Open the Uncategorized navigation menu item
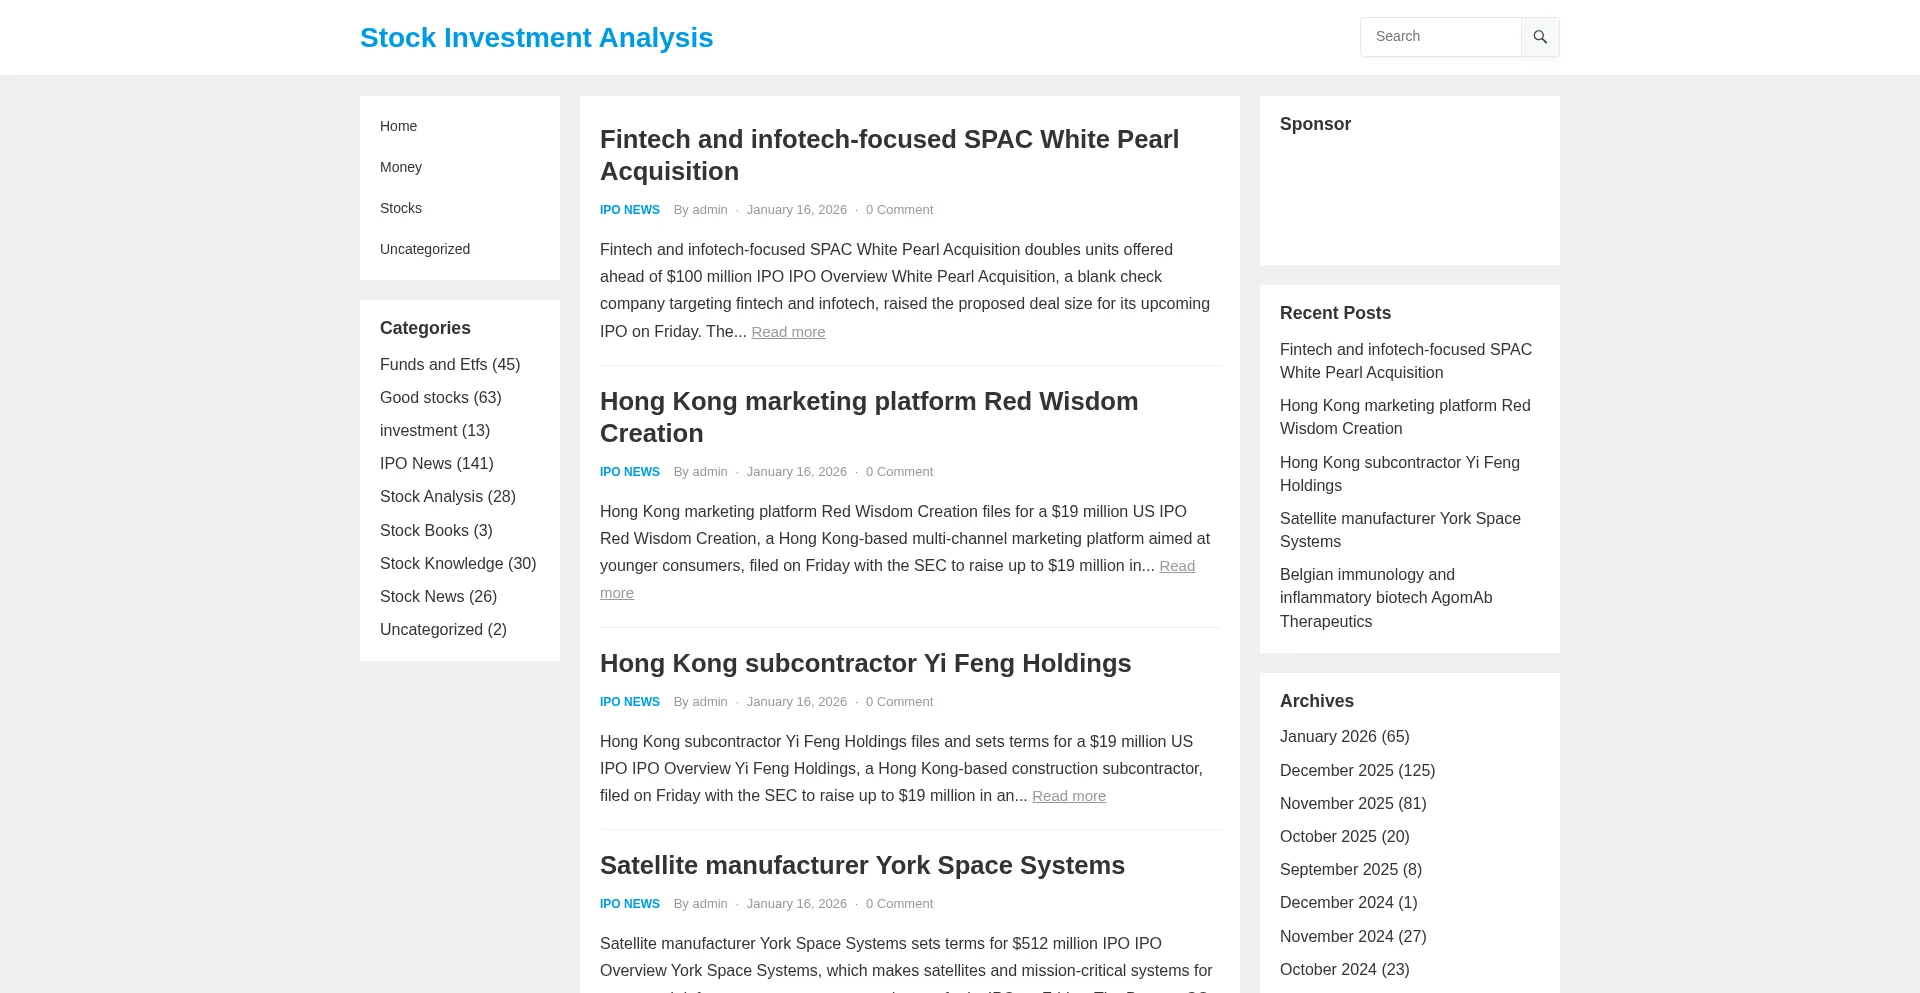 pyautogui.click(x=424, y=249)
